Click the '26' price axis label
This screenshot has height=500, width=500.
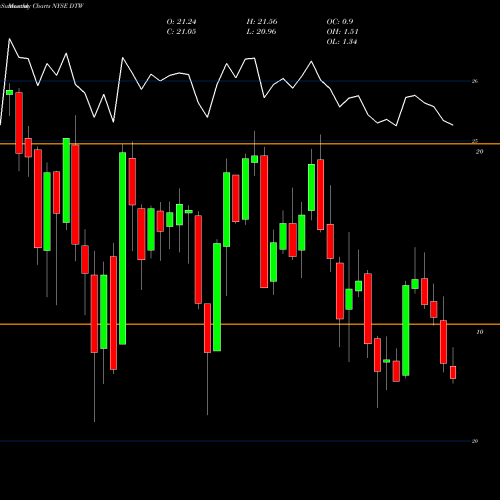(475, 81)
